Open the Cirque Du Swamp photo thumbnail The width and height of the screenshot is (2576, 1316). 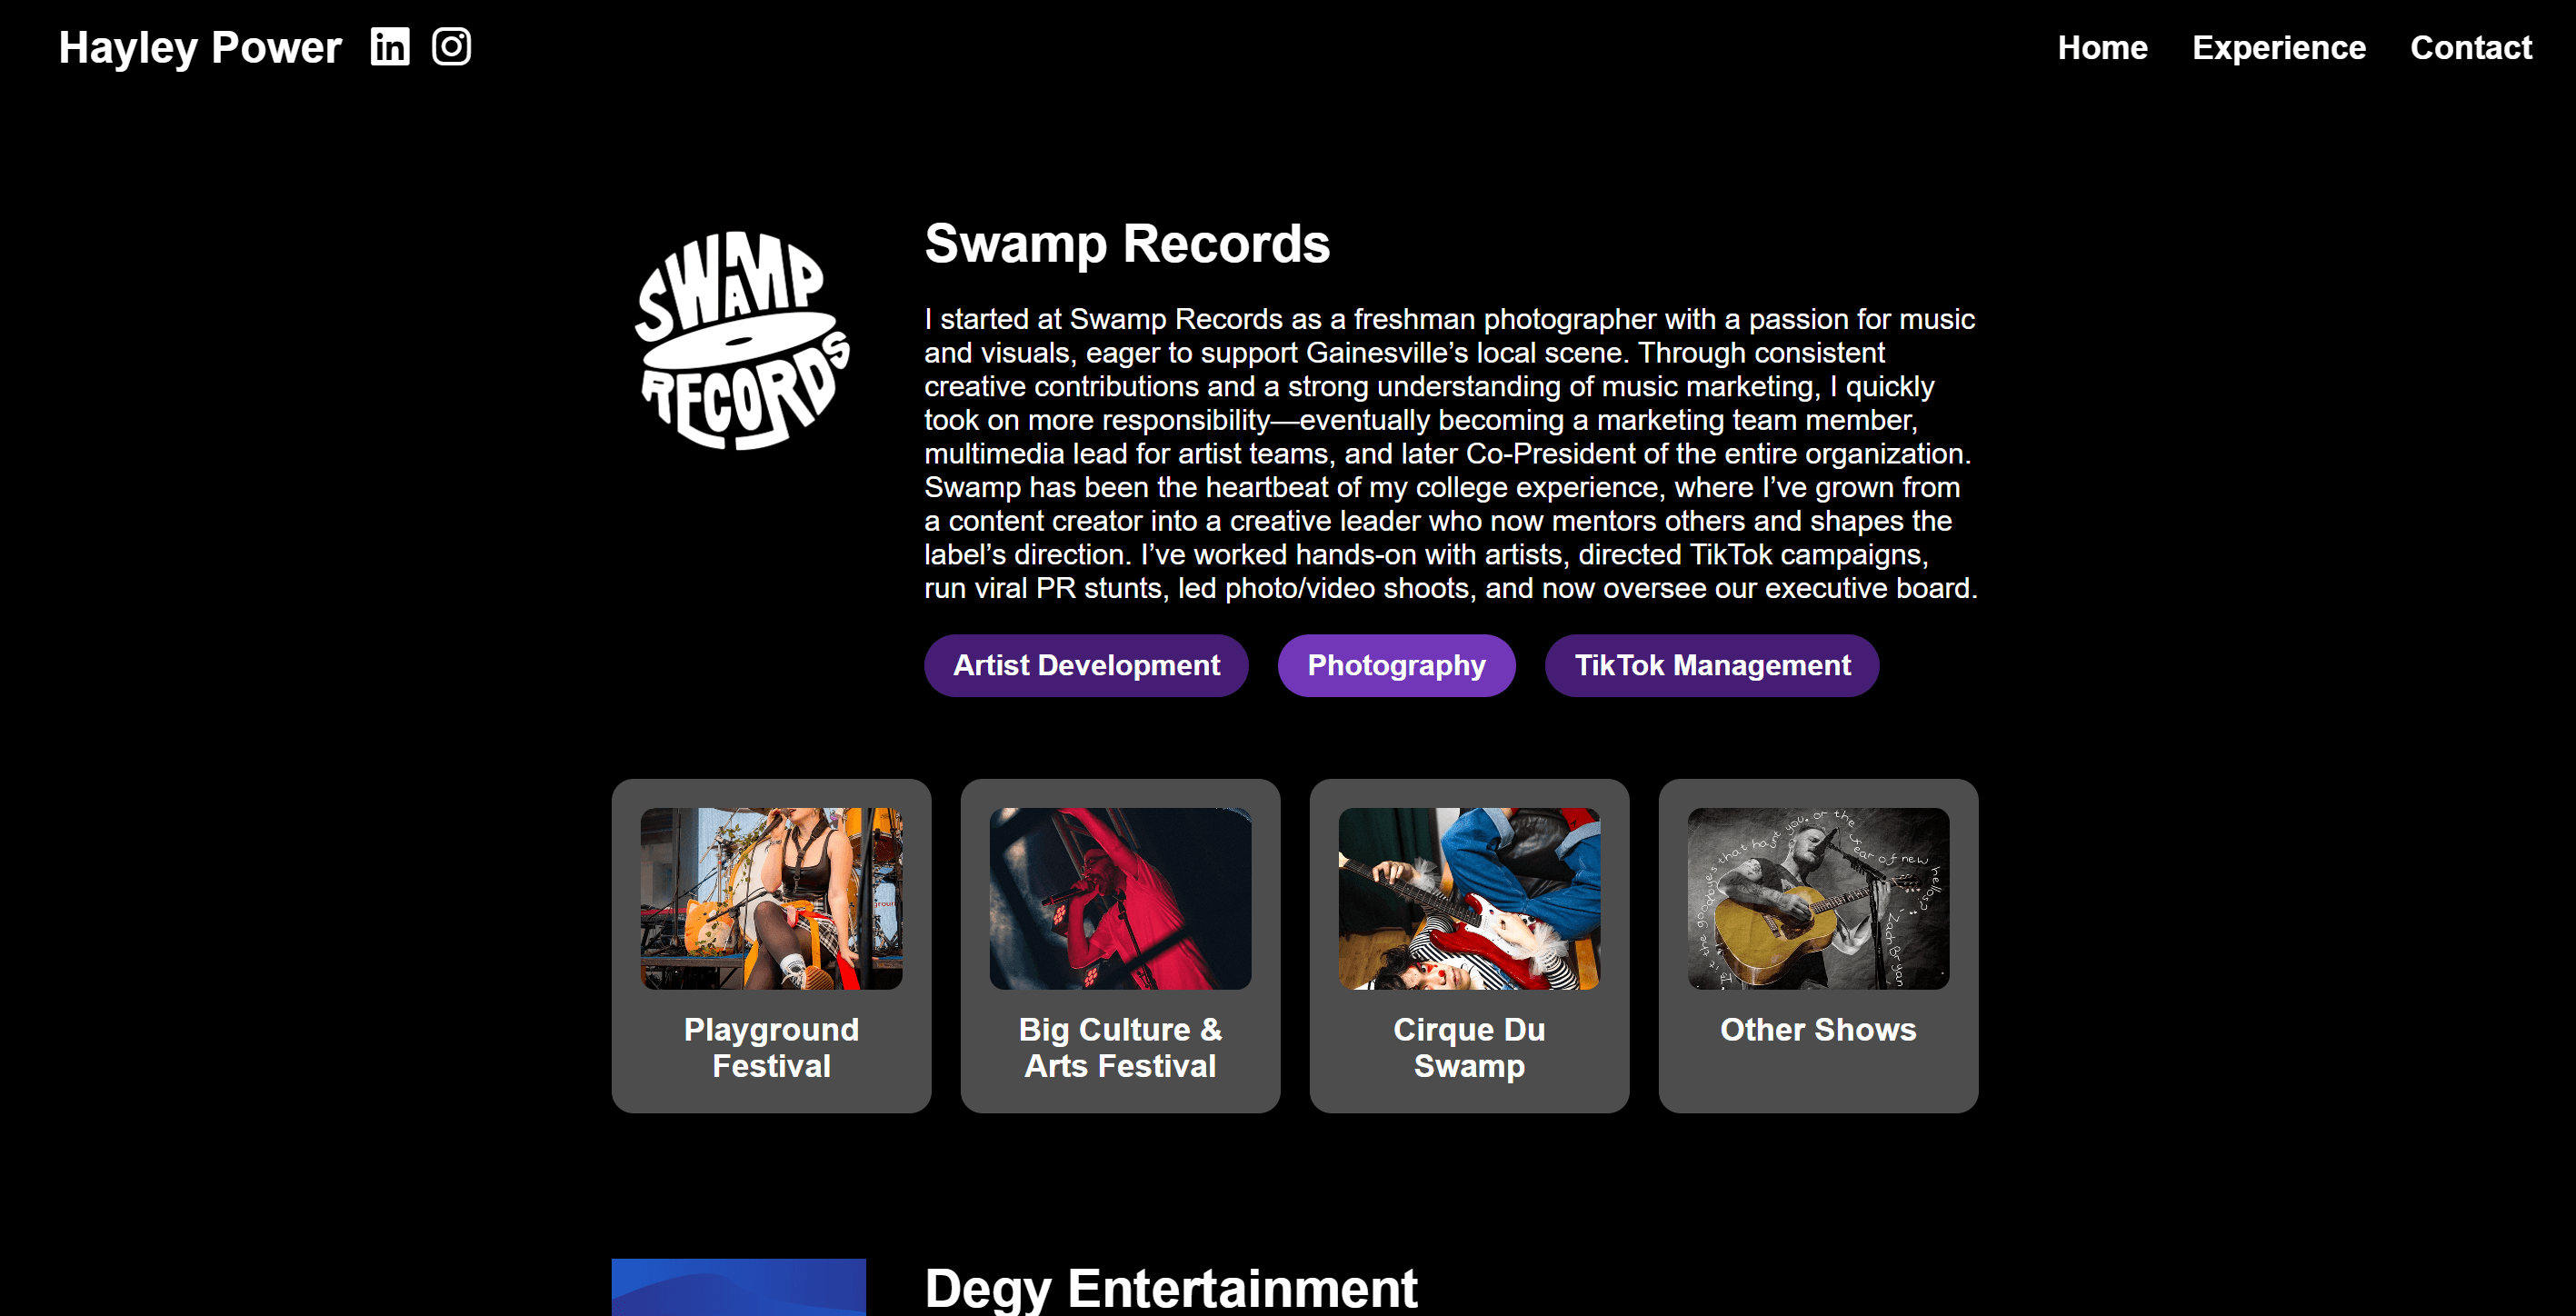1469,898
